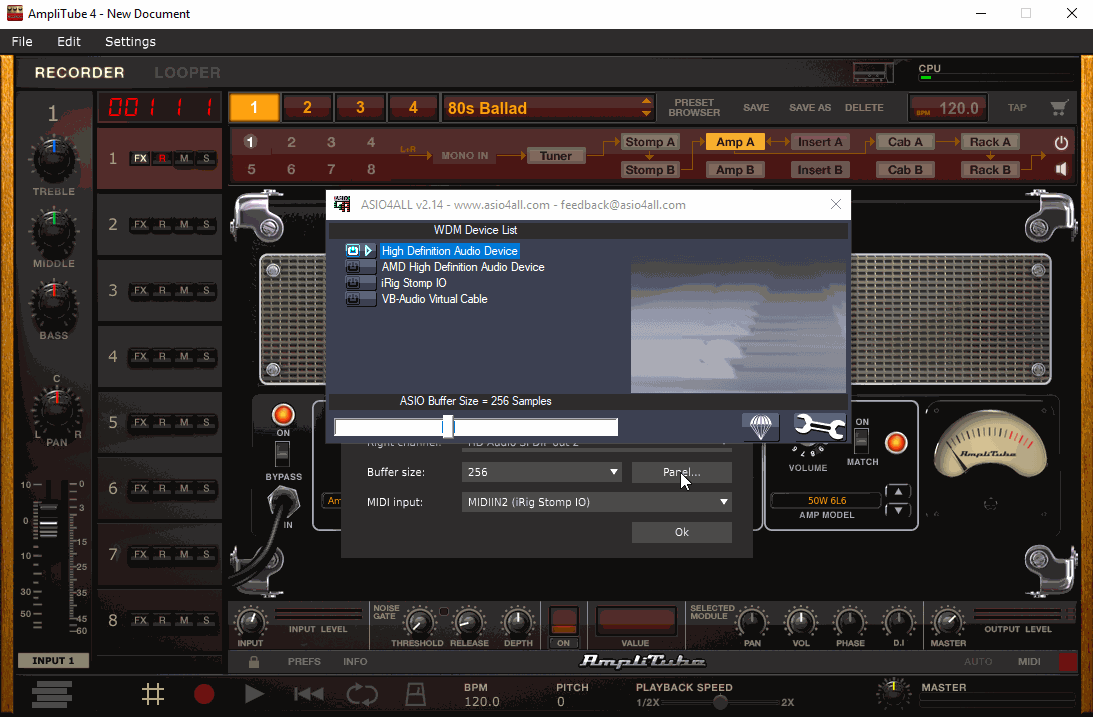Viewport: 1093px width, 717px height.
Task: Enable High Definition Audio Device power toggle
Action: coord(354,251)
